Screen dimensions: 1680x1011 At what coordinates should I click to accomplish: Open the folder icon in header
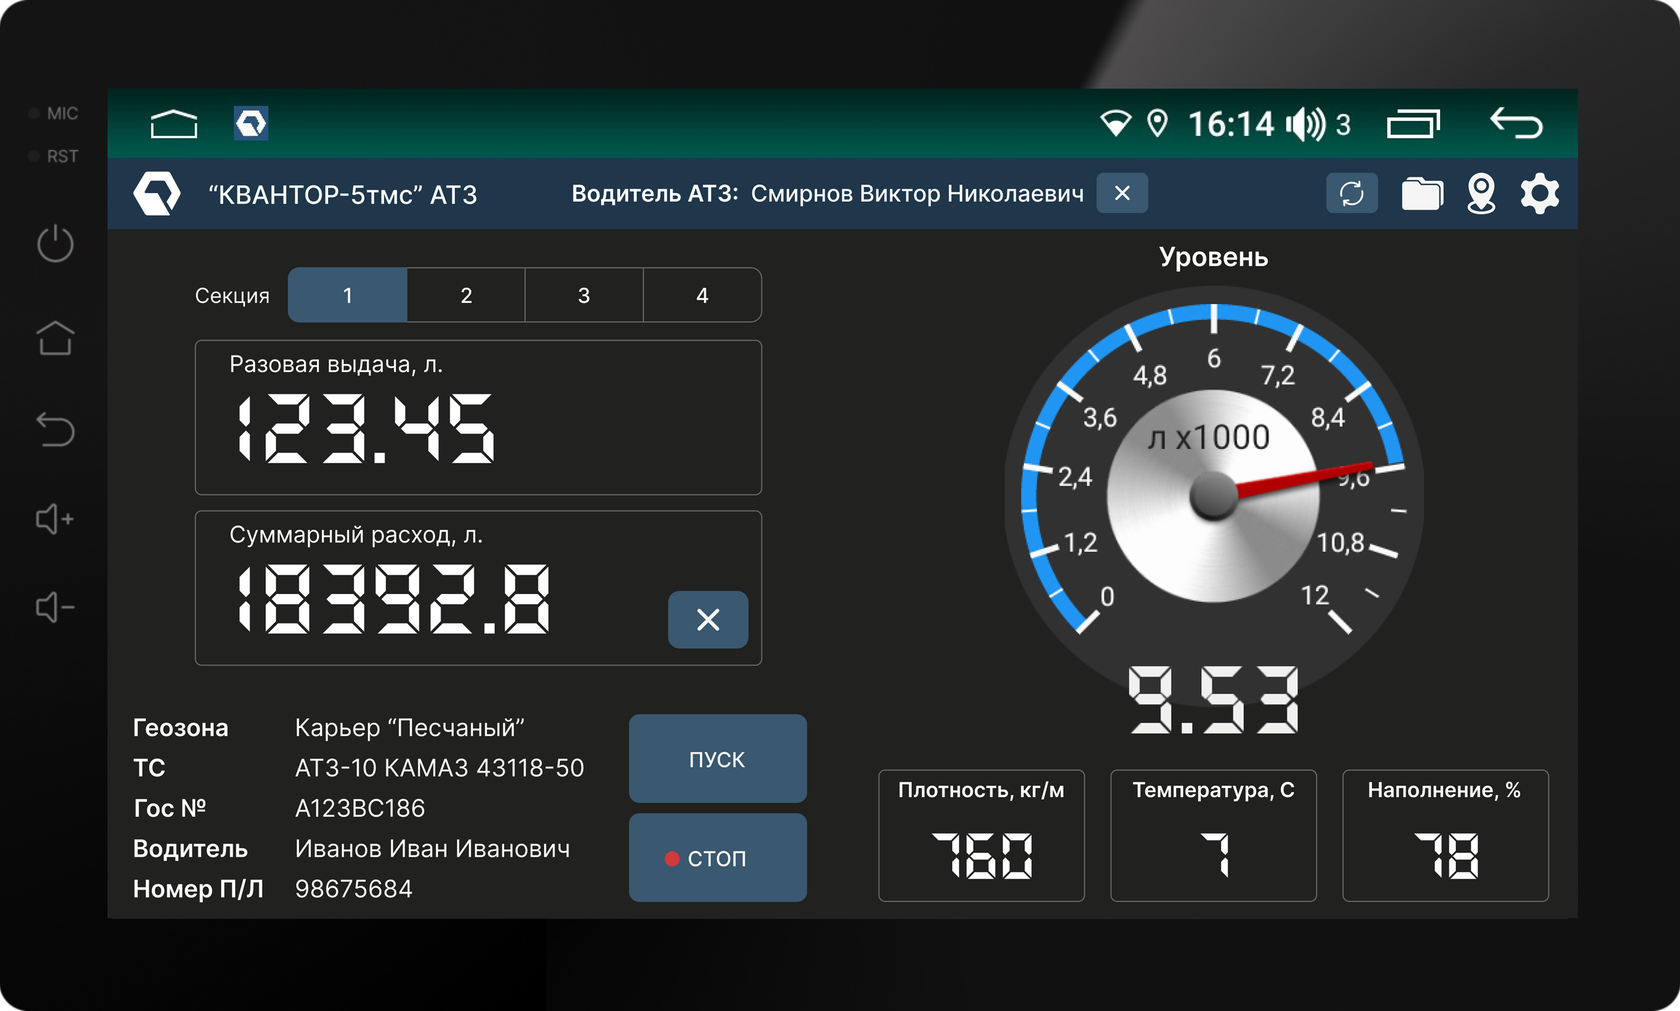coord(1421,193)
